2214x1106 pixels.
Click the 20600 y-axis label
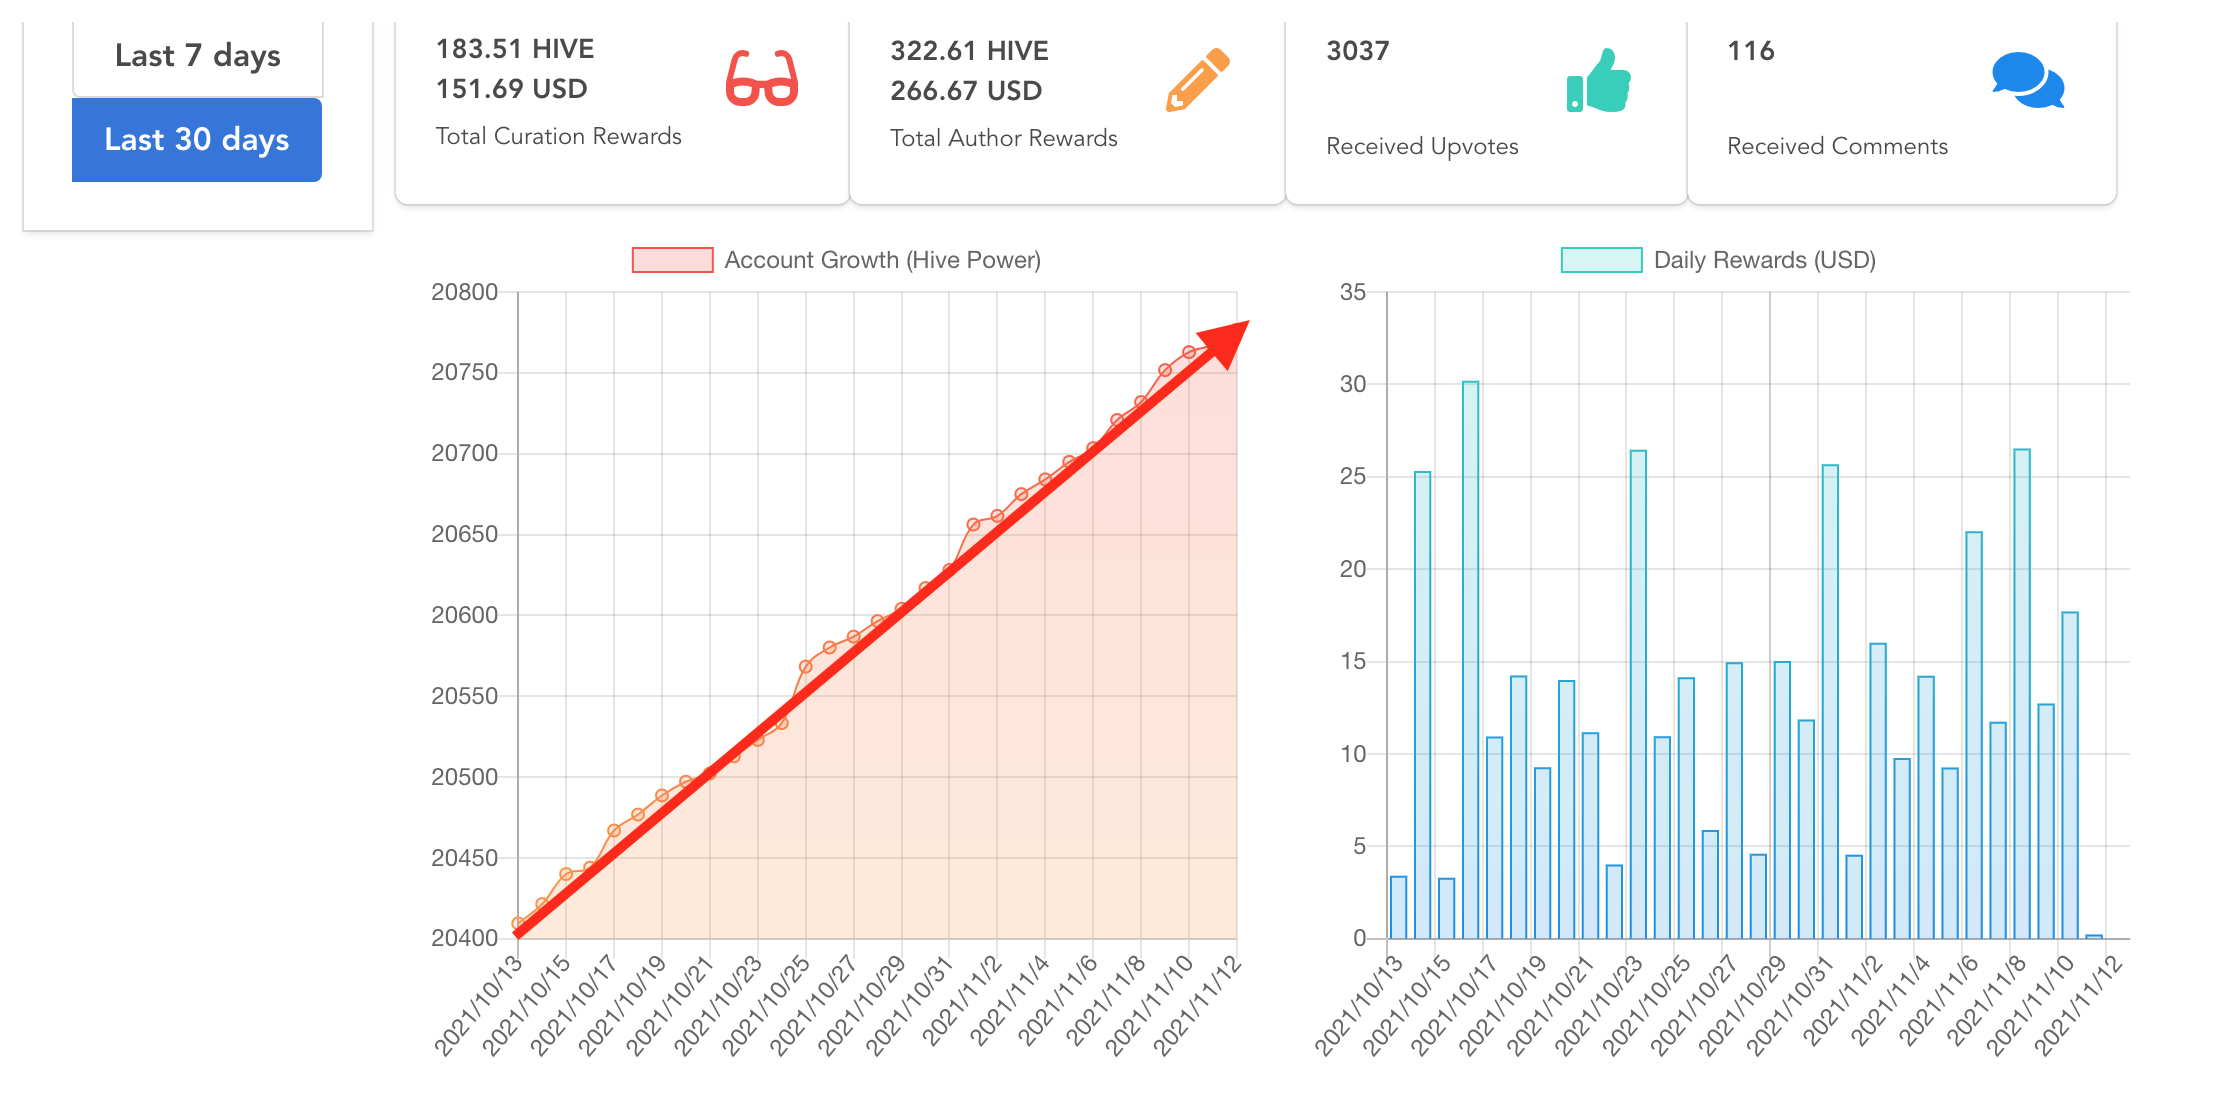coord(464,615)
